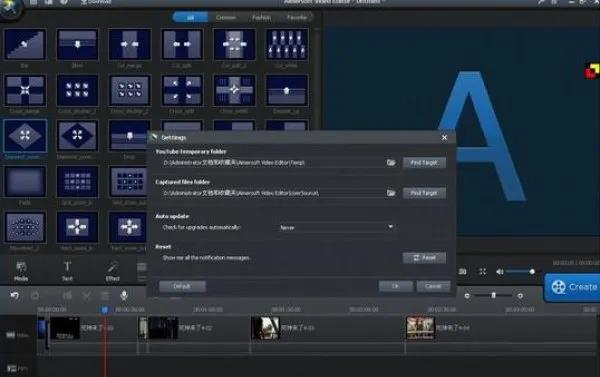This screenshot has height=377, width=600.
Task: Click the highlighted Diamond_zoom transition
Action: [25, 135]
